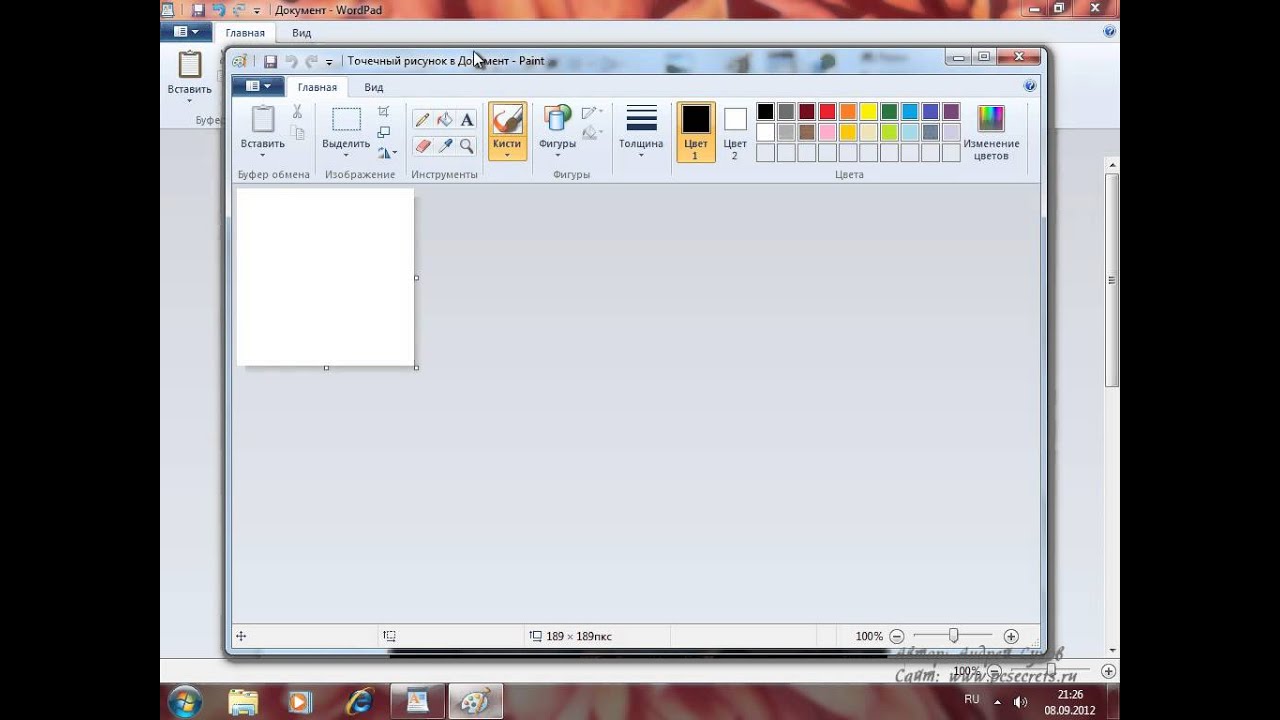The height and width of the screenshot is (720, 1280).
Task: Click the white canvas in Paint
Action: (x=325, y=277)
